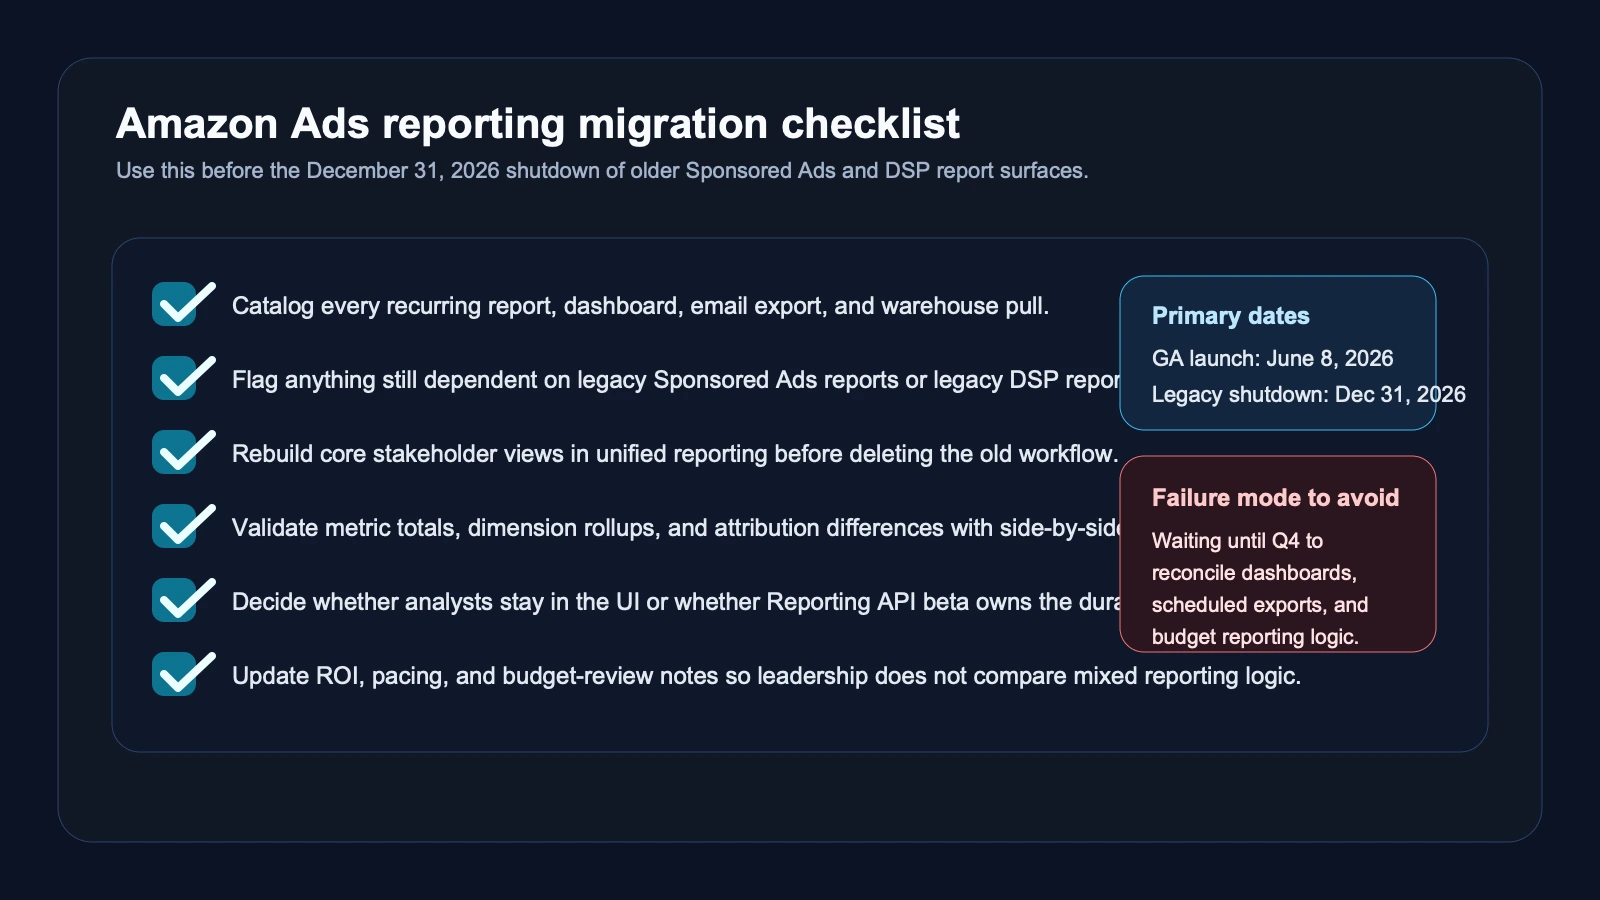This screenshot has height=900, width=1600.
Task: Click the 'Failure mode to avoid' heading
Action: click(1275, 498)
